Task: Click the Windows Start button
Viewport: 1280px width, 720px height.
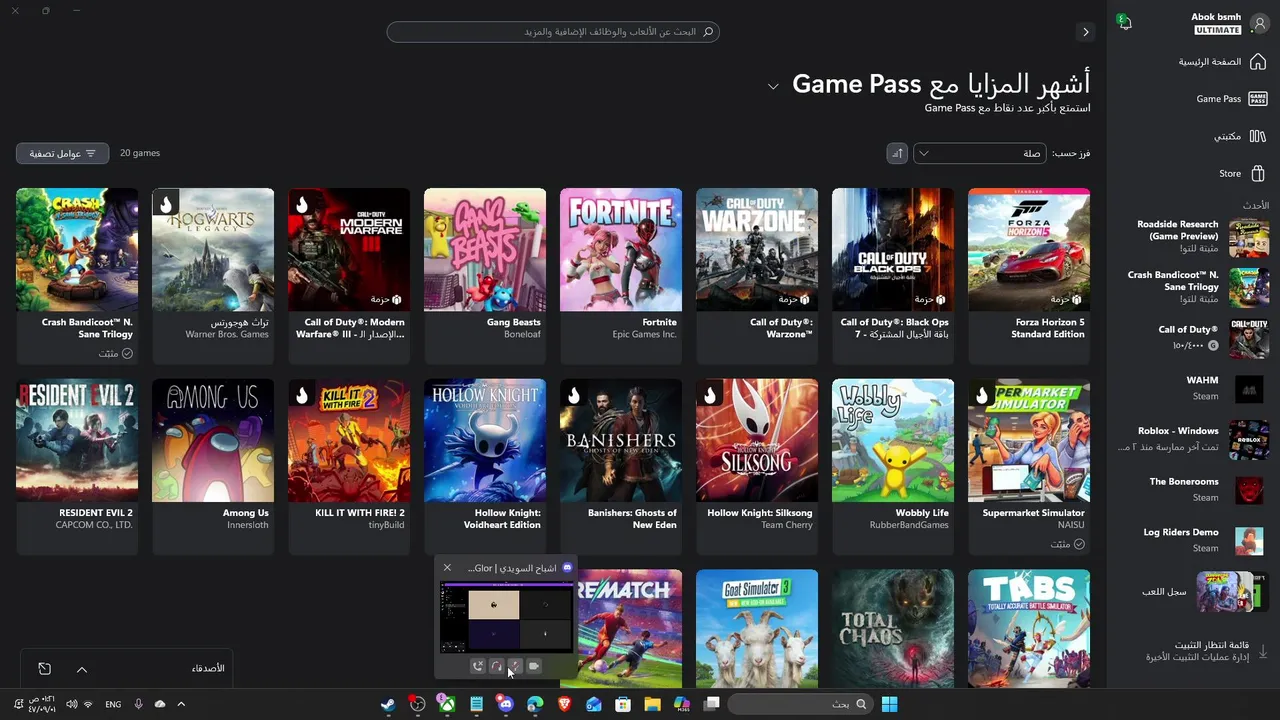Action: [x=889, y=704]
